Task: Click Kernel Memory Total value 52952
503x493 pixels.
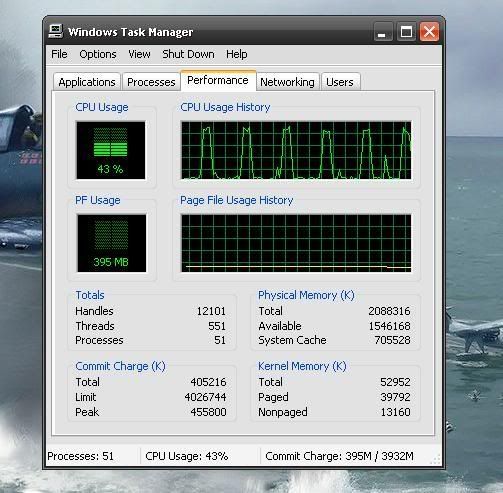Action: [x=395, y=382]
